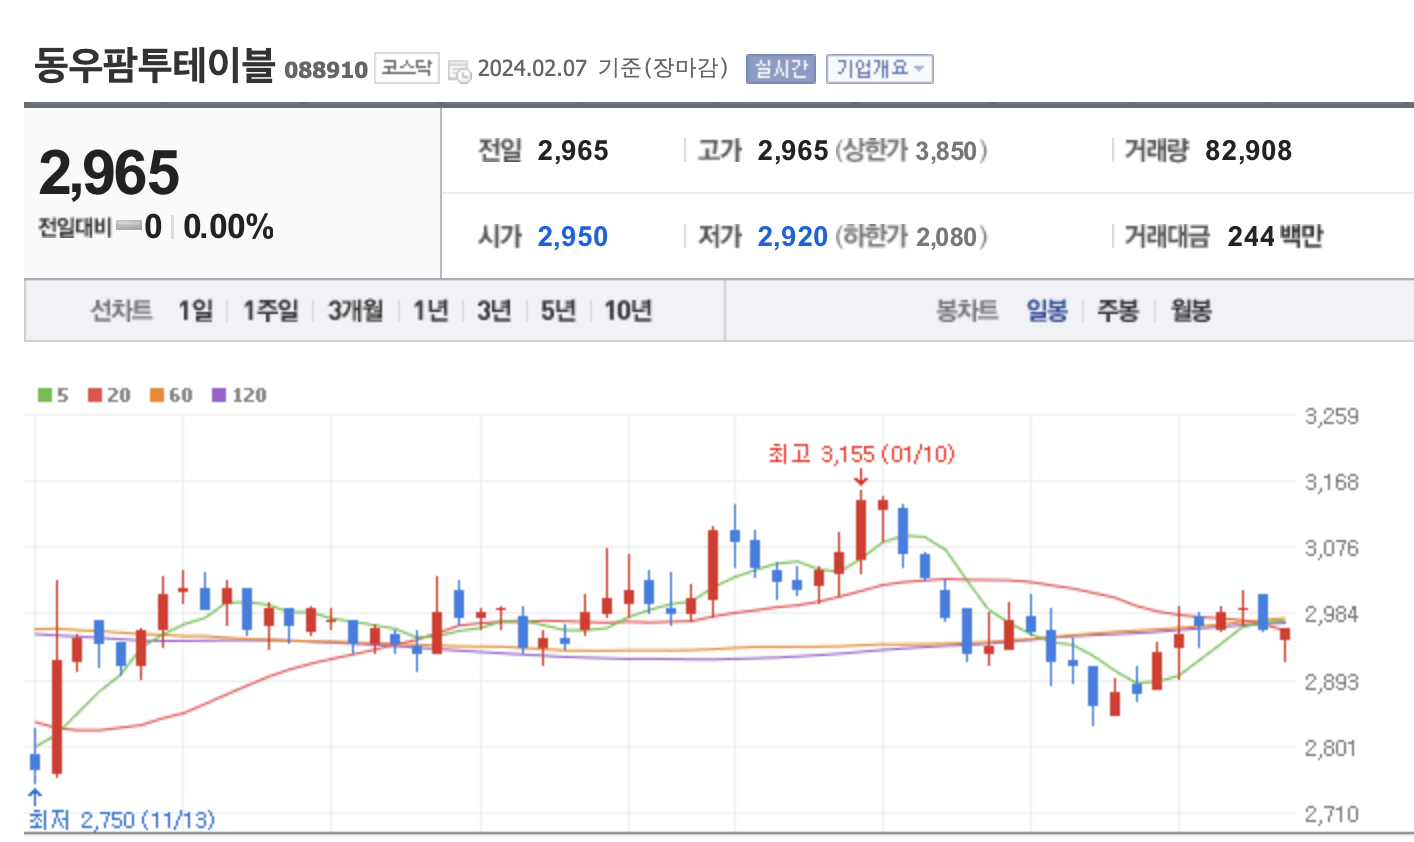1414x842 pixels.
Task: Click the 하한가 2,080 lower limit text
Action: [x=911, y=237]
